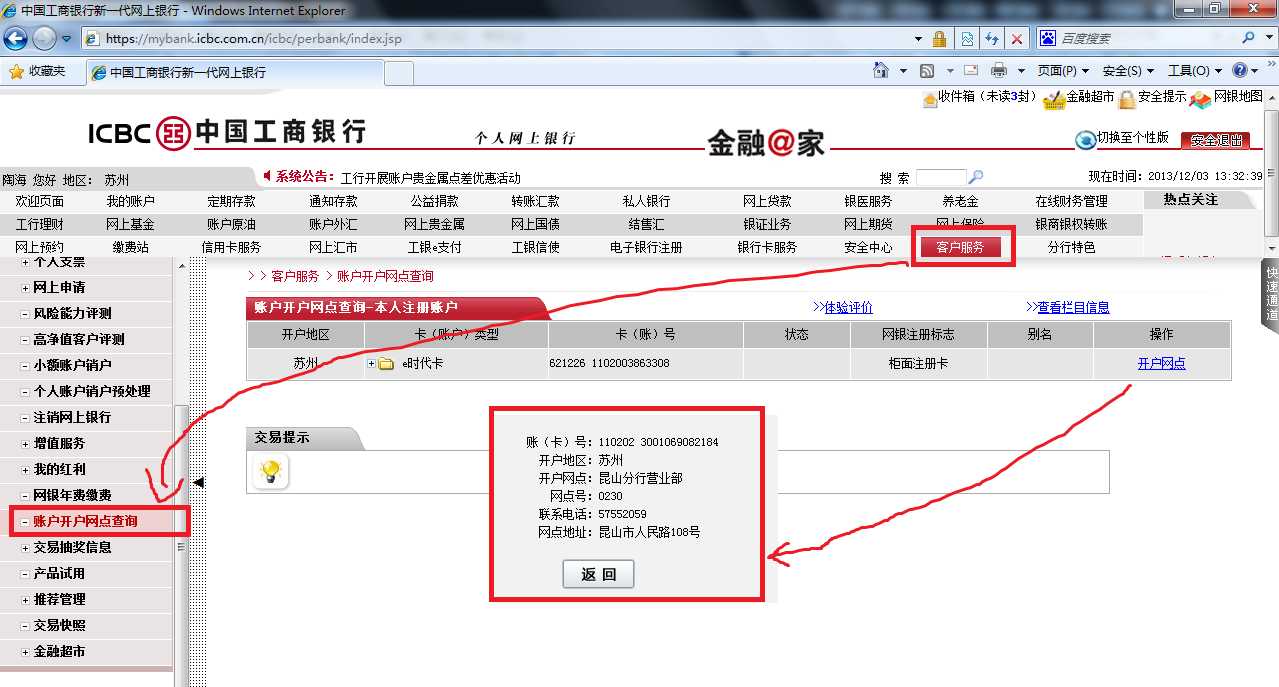Click the 开户网点 link in the table

point(1162,364)
